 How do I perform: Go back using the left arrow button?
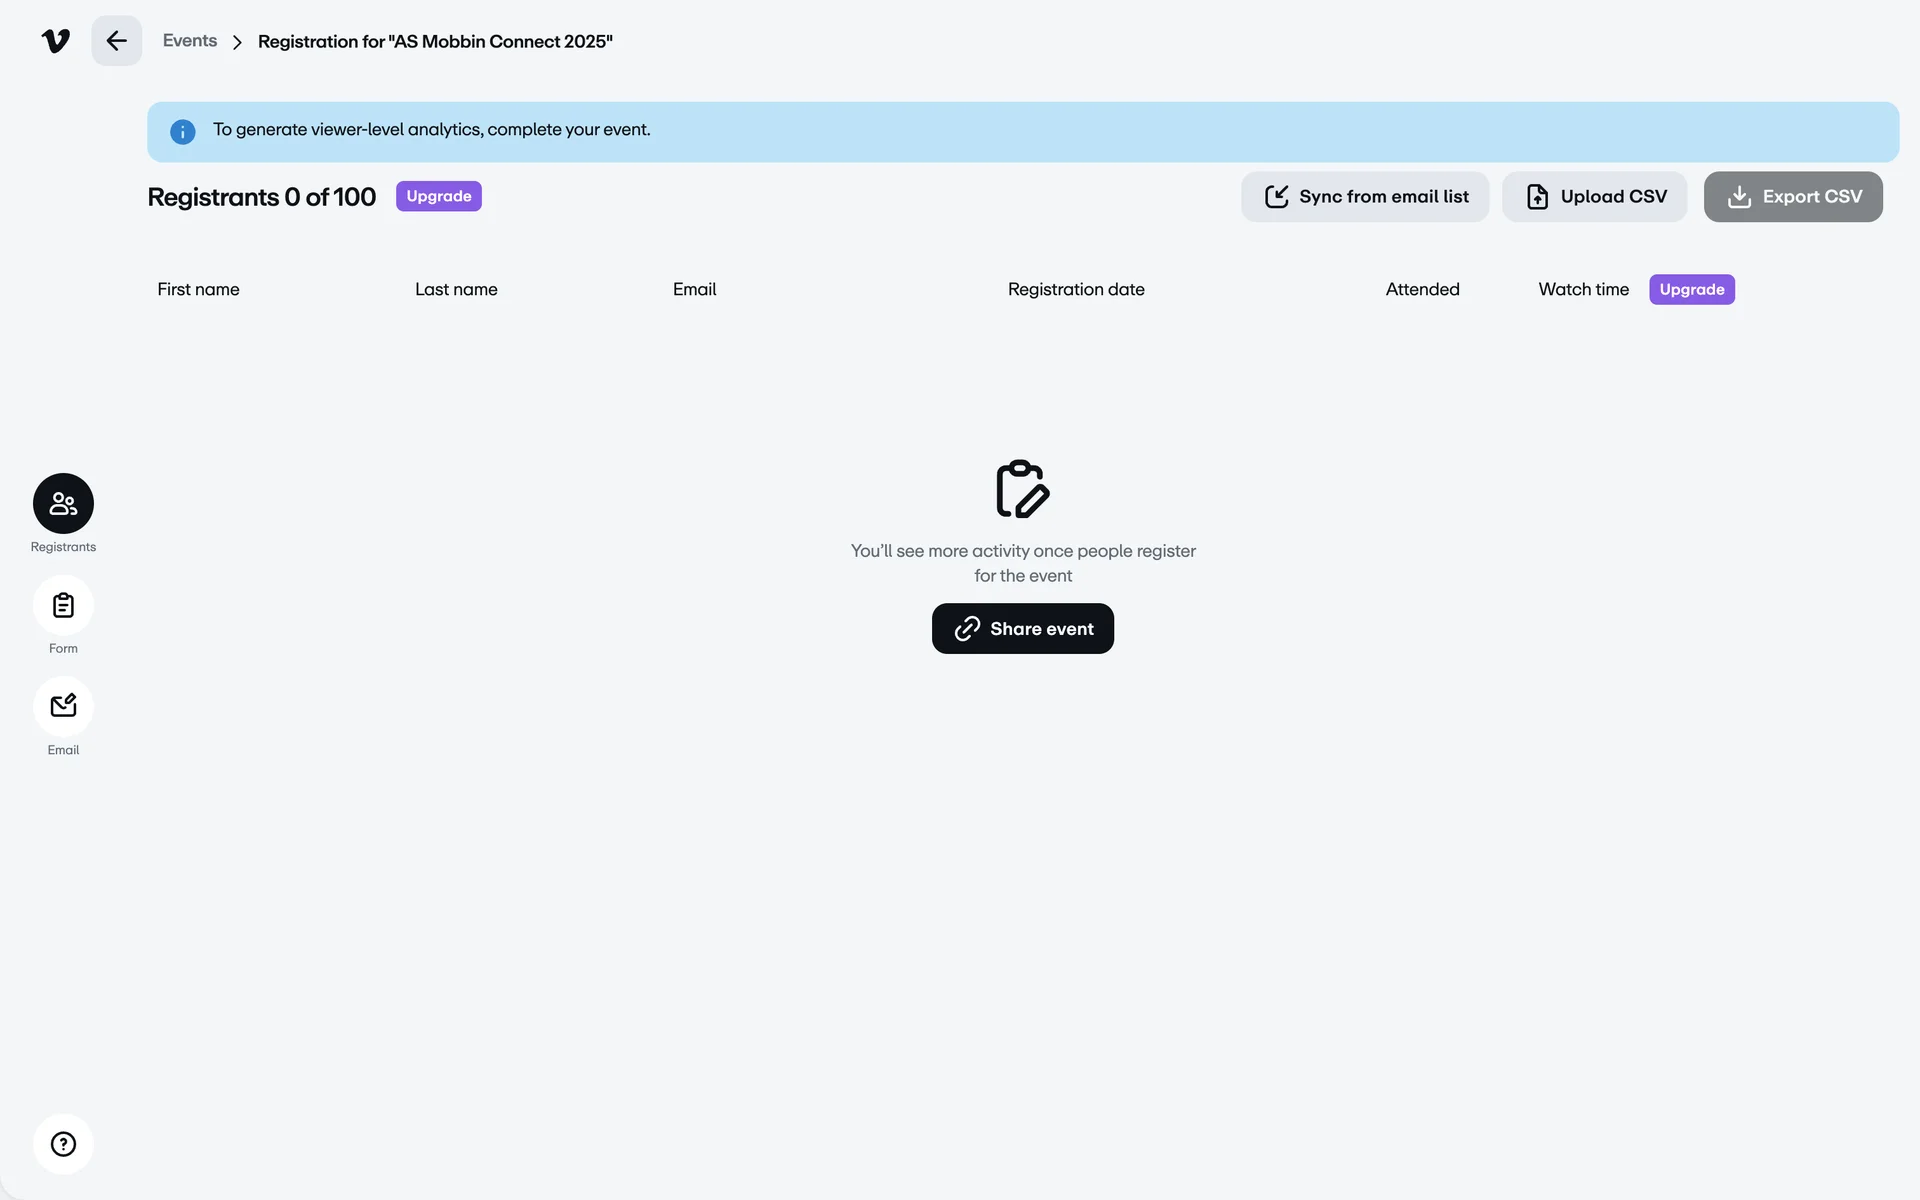[117, 41]
